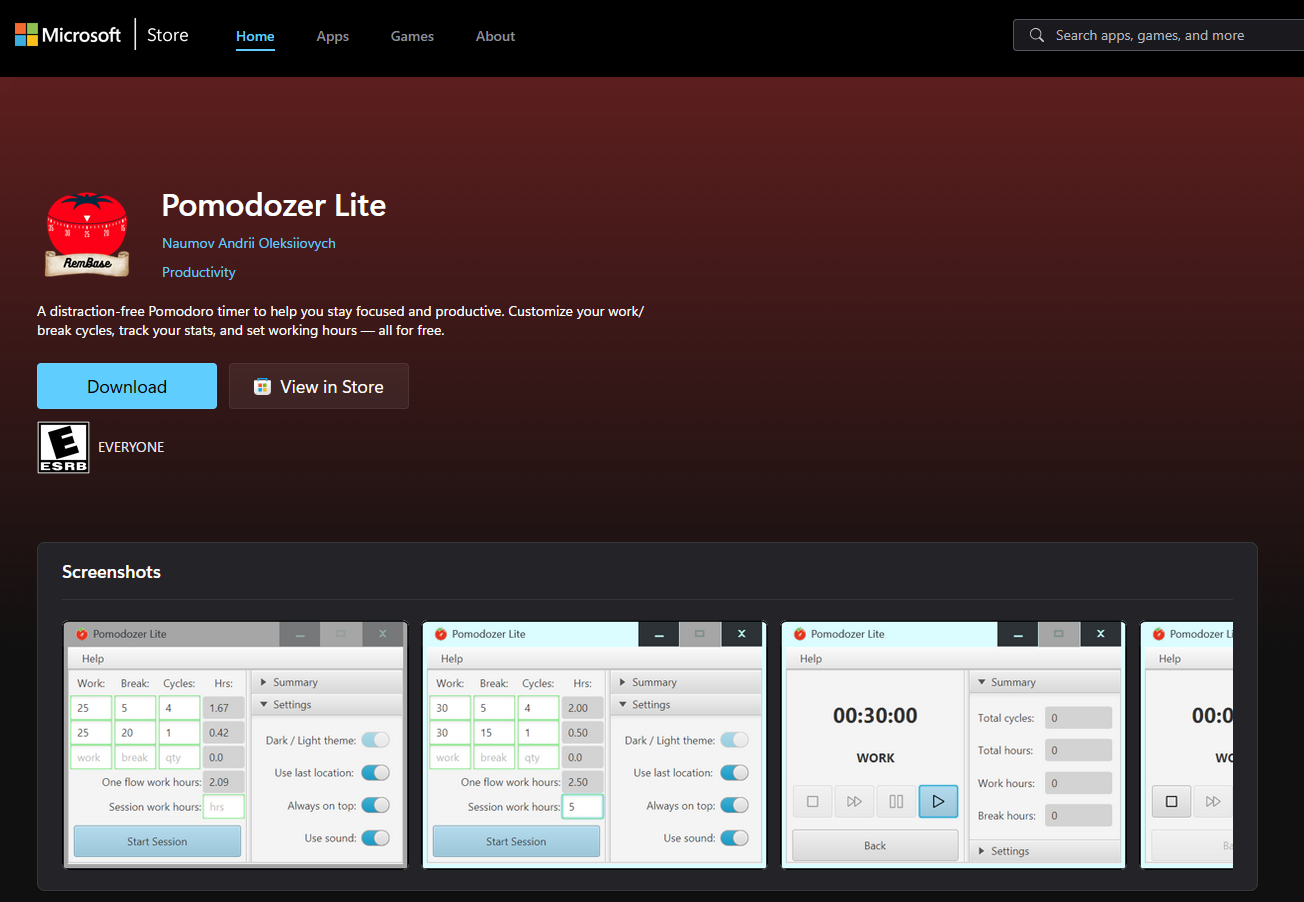The height and width of the screenshot is (902, 1304).
Task: Click the Microsoft logo in the header
Action: (67, 35)
